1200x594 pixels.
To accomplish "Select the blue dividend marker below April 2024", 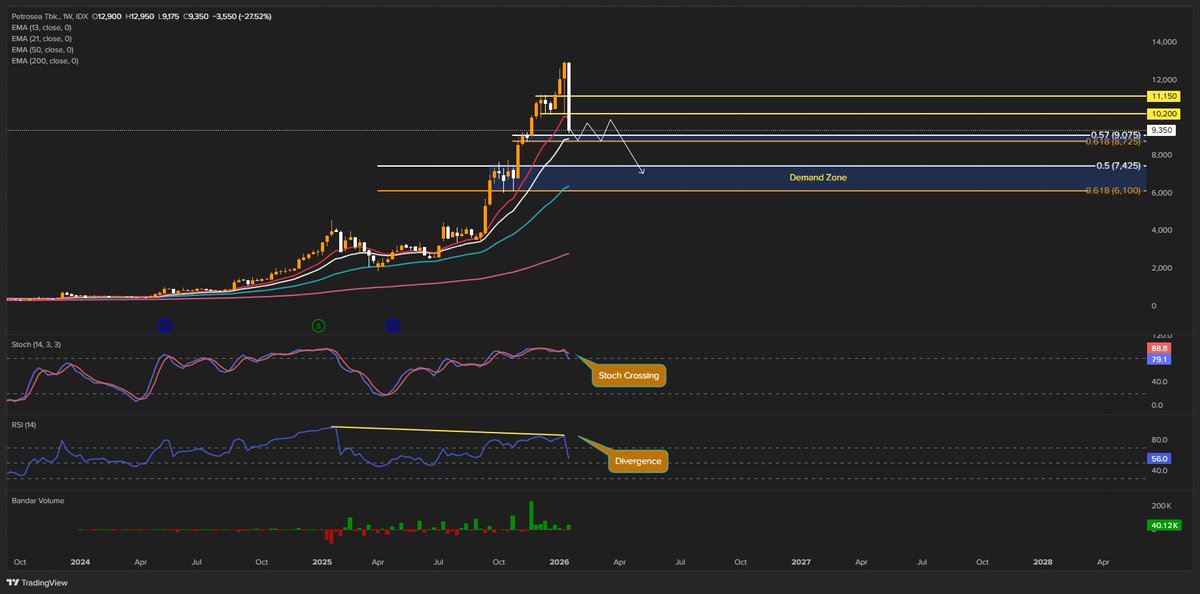I will pos(163,324).
